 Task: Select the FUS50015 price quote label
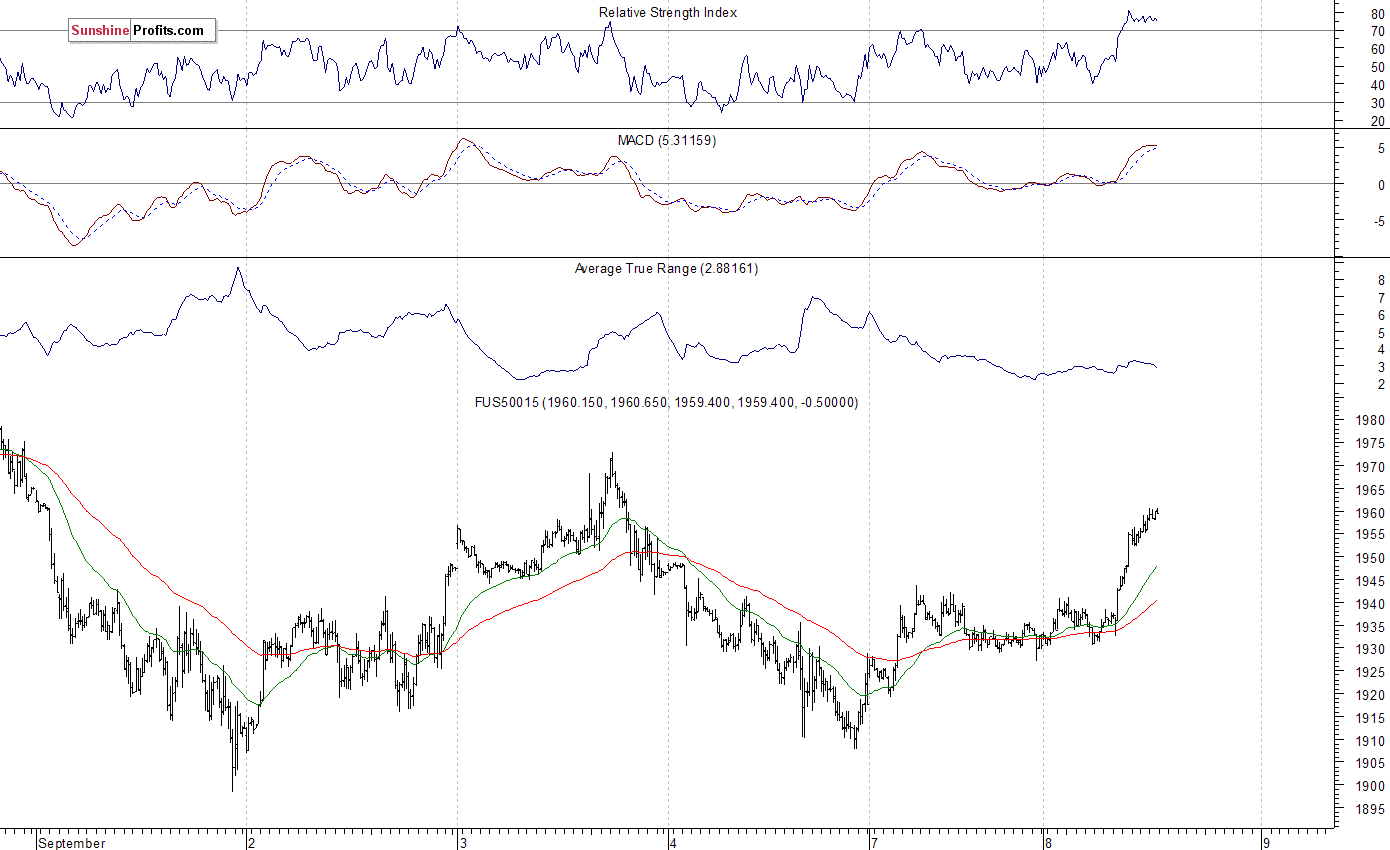click(x=666, y=402)
